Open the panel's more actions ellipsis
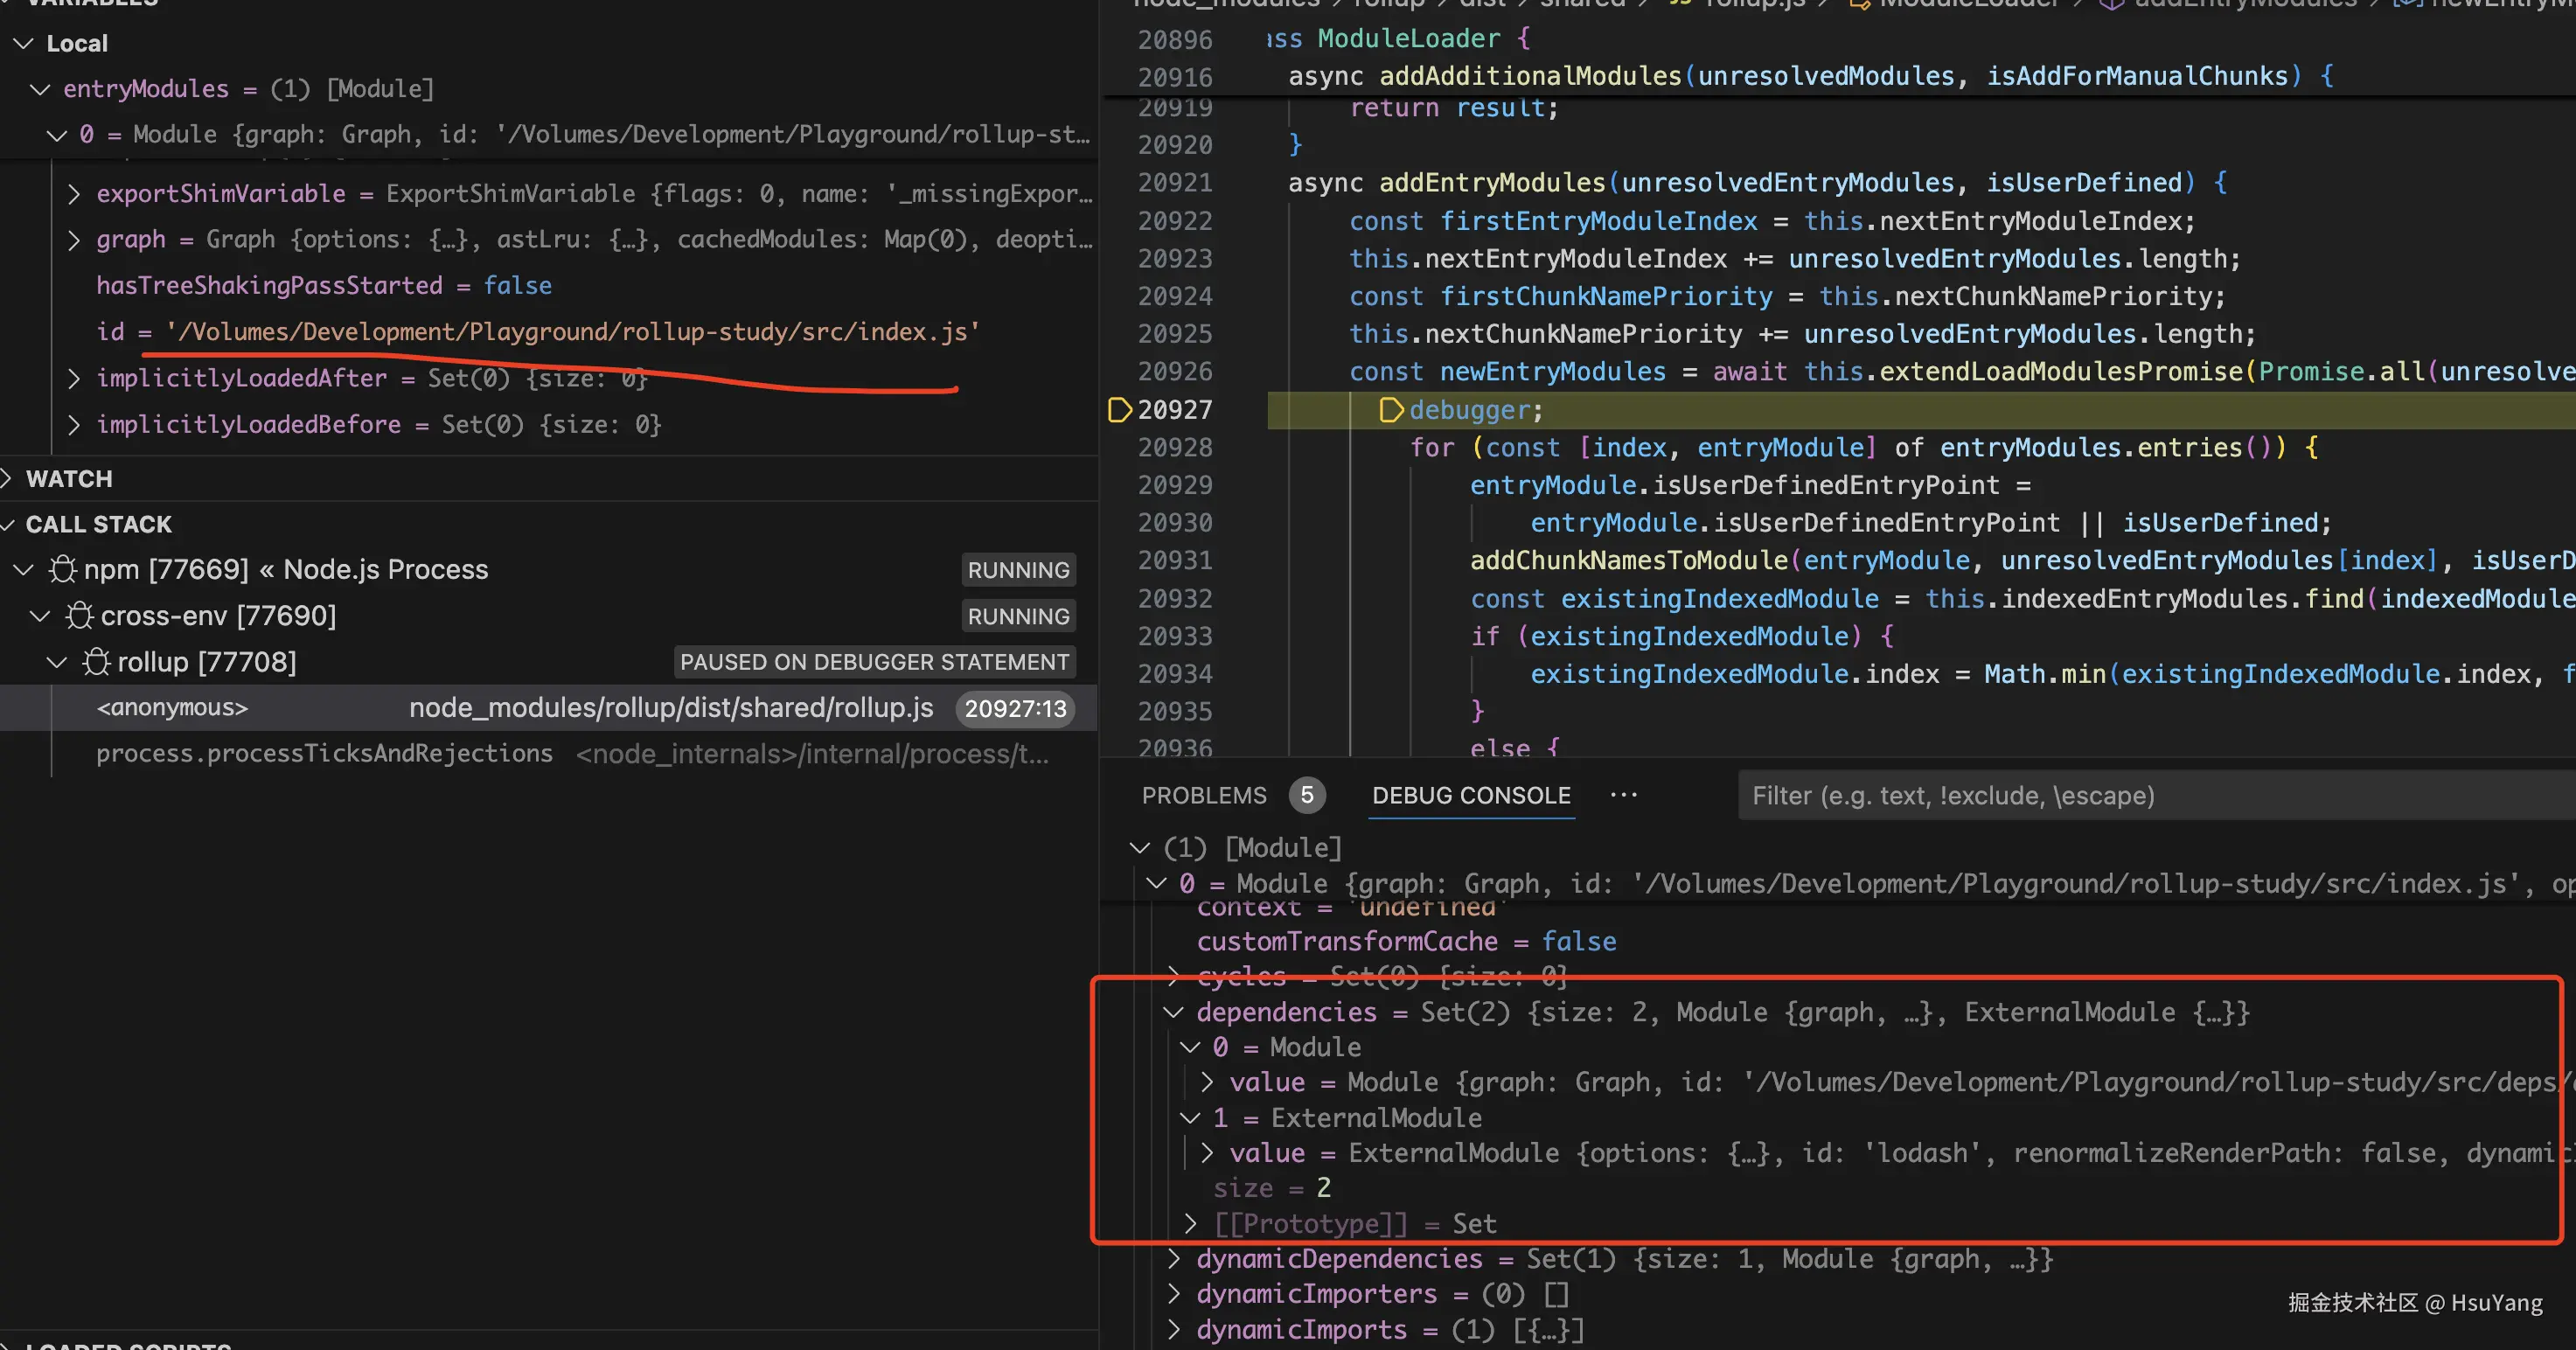 click(x=1624, y=795)
